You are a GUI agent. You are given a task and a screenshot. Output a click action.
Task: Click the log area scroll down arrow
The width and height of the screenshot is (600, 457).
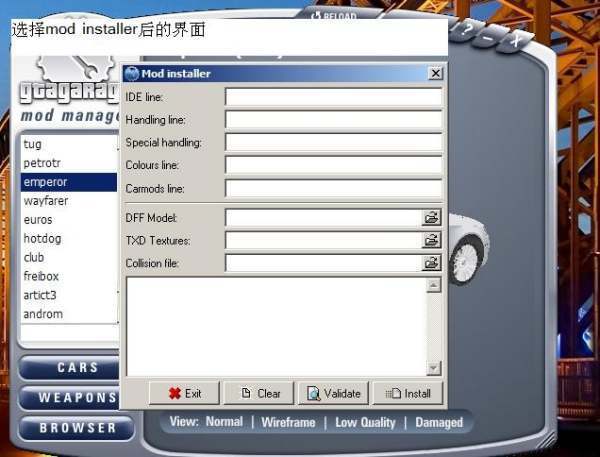pyautogui.click(x=434, y=368)
